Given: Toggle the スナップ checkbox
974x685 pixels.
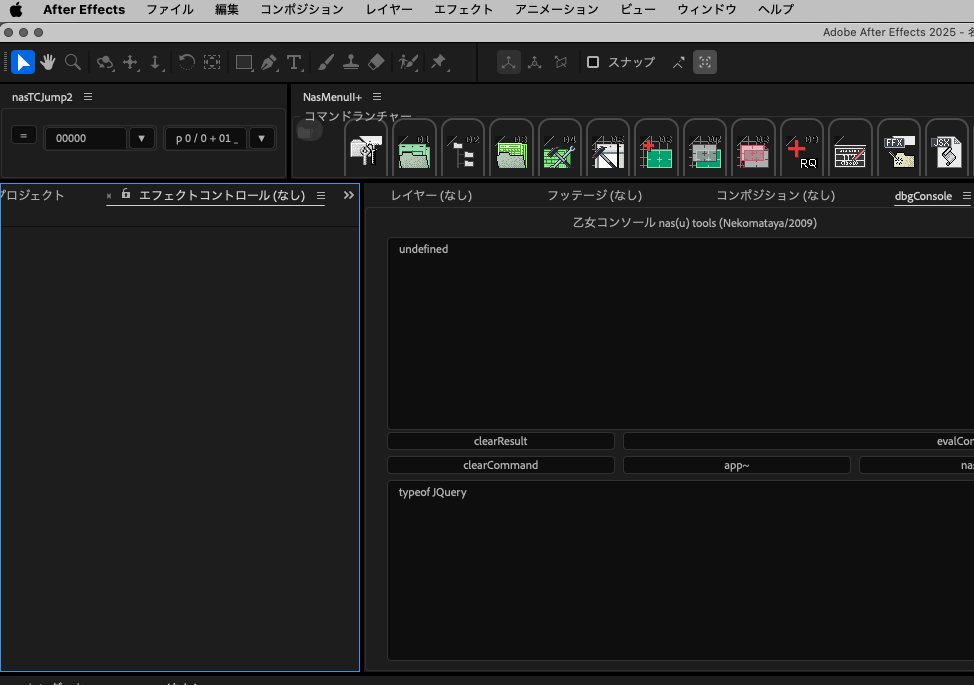Looking at the screenshot, I should [x=593, y=62].
